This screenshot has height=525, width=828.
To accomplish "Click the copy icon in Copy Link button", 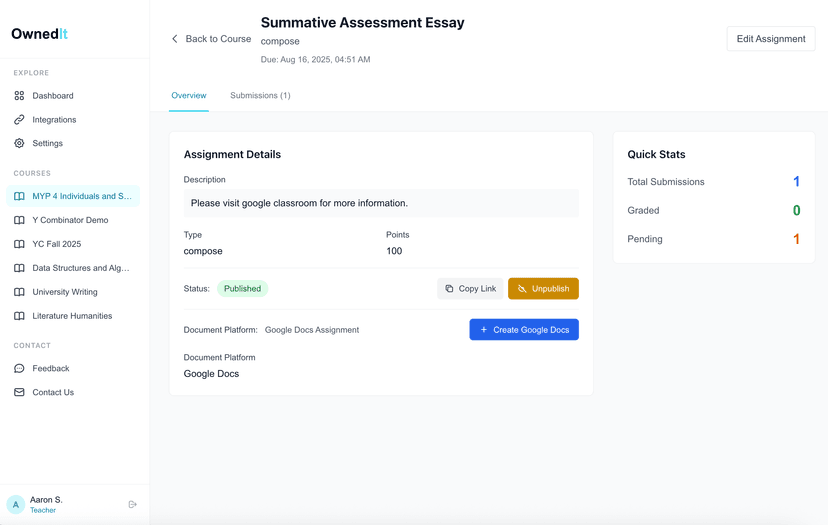I will [449, 288].
